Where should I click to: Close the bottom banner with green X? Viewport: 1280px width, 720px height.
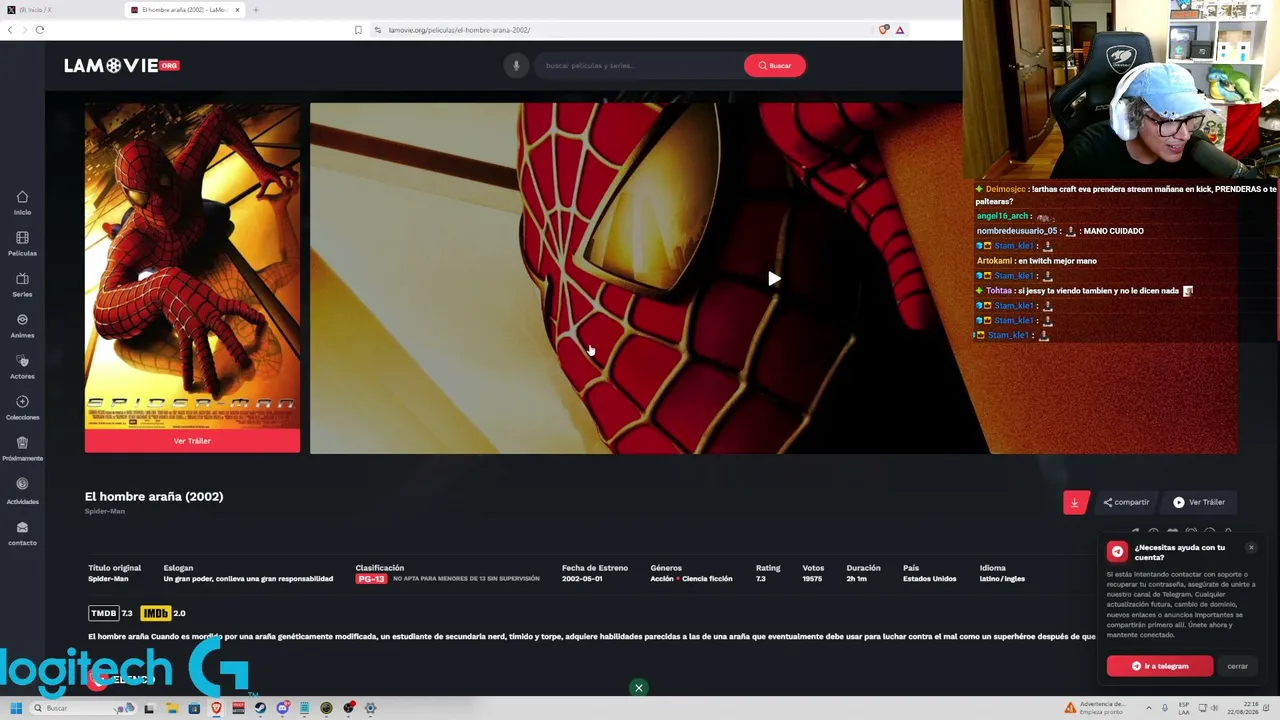point(639,688)
